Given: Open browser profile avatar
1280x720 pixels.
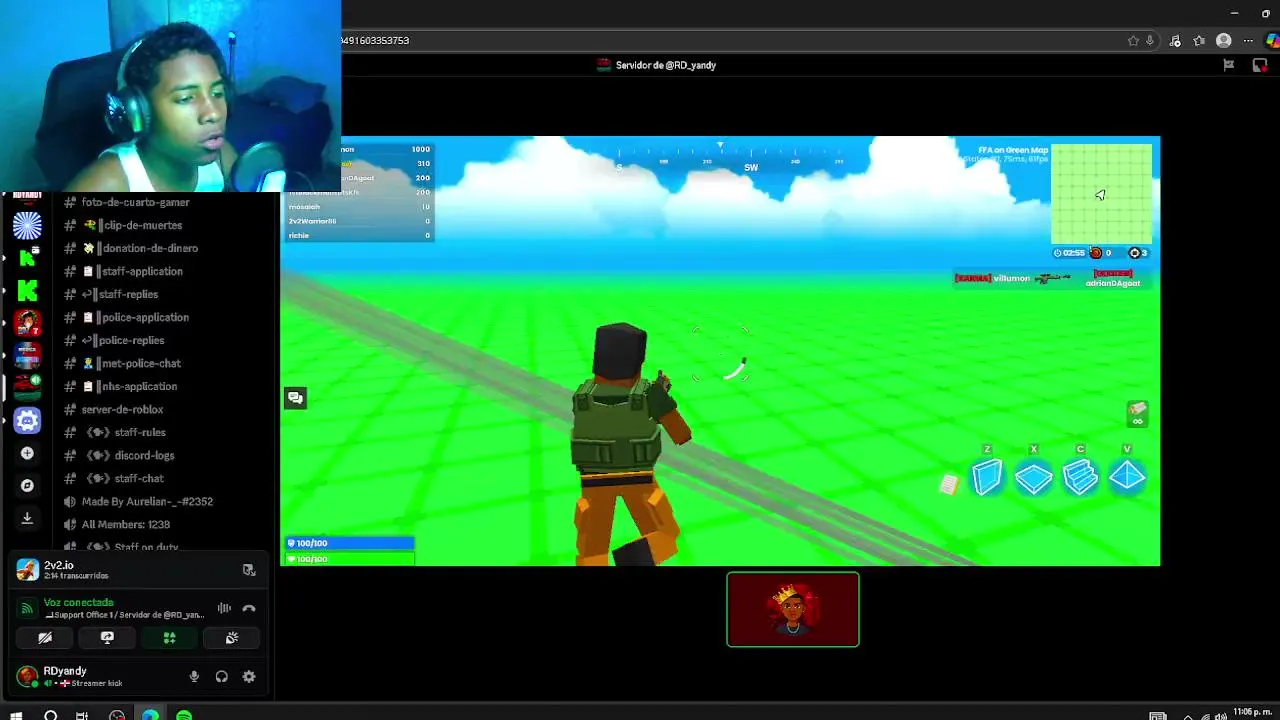Looking at the screenshot, I should [x=1224, y=41].
